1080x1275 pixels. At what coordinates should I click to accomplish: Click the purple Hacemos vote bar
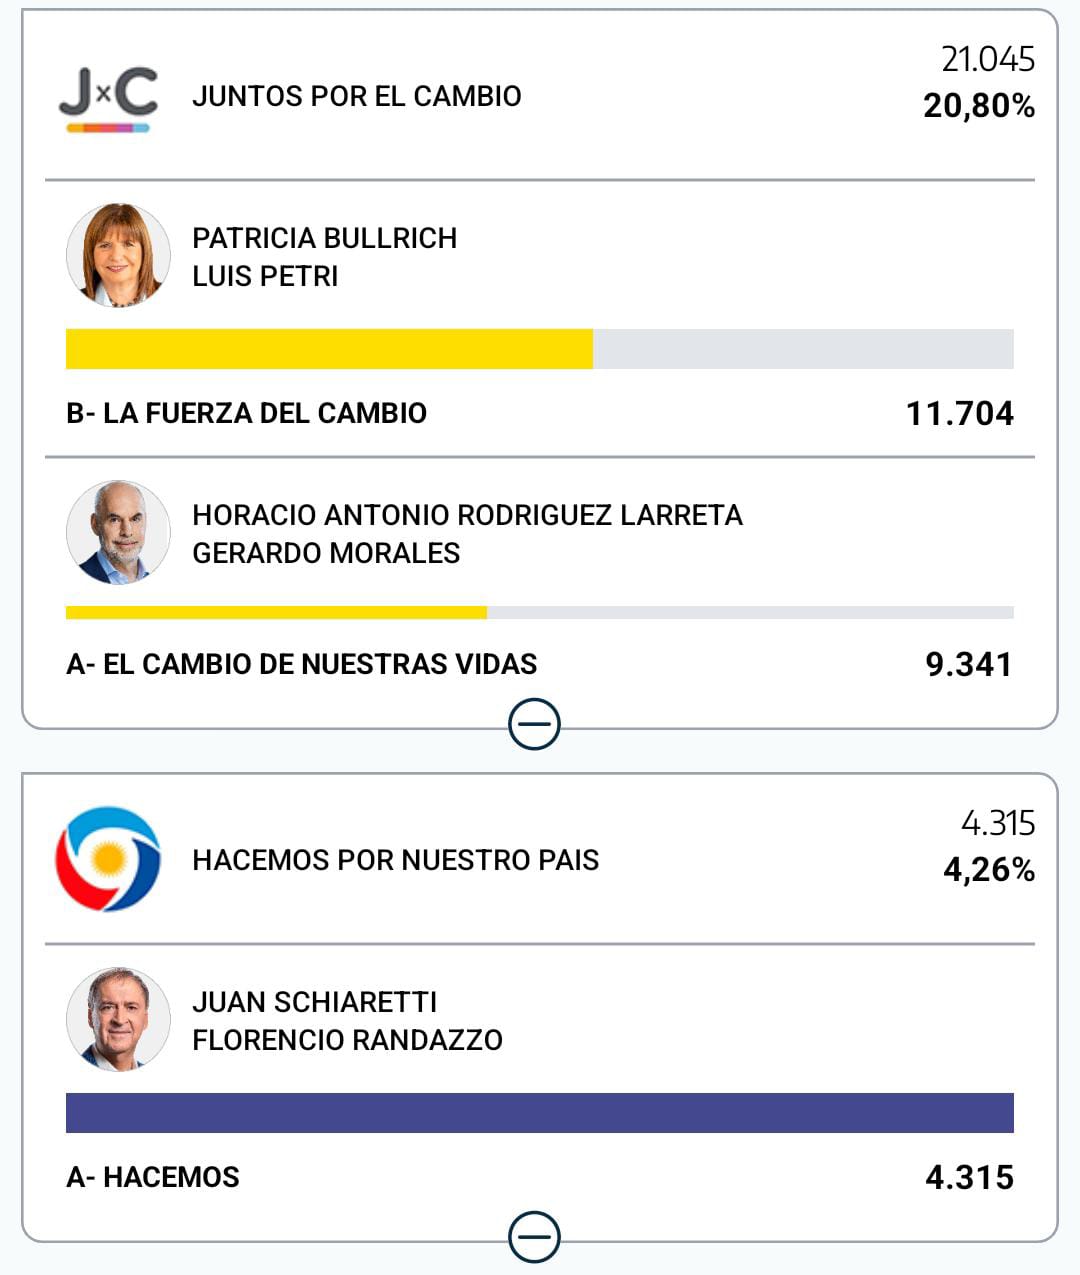[540, 1113]
